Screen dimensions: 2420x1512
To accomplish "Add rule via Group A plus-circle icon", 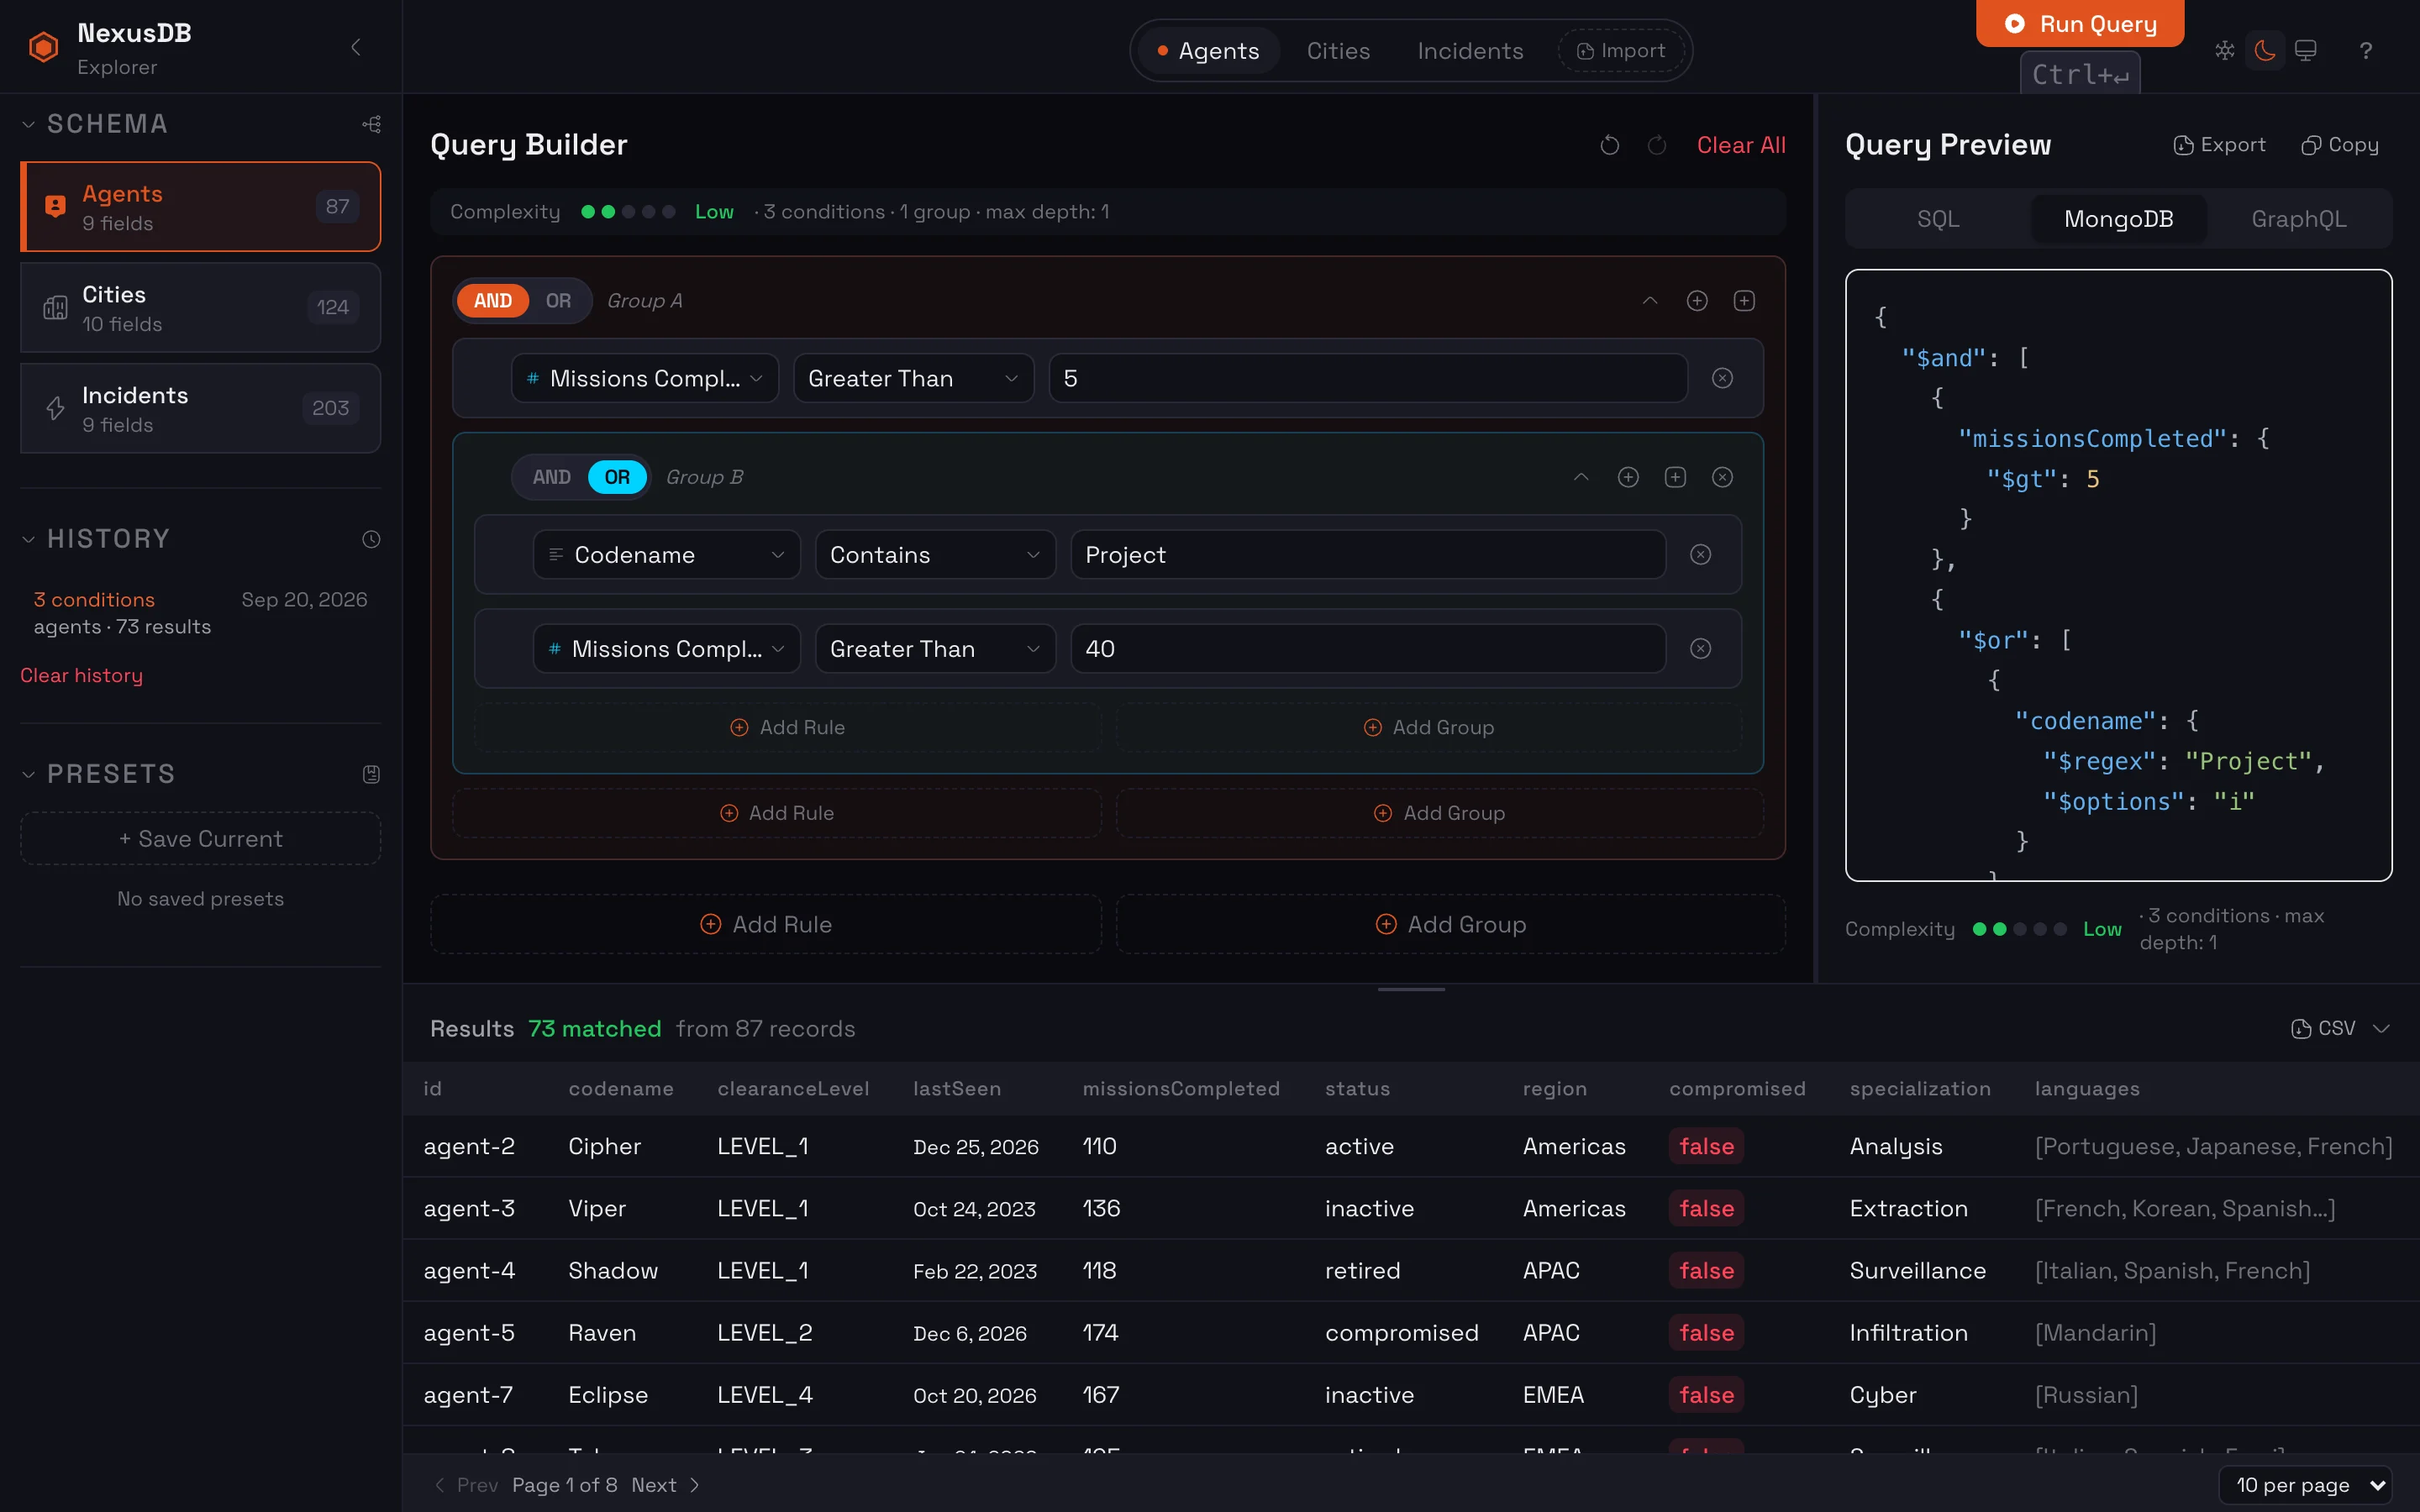I will pos(1697,301).
